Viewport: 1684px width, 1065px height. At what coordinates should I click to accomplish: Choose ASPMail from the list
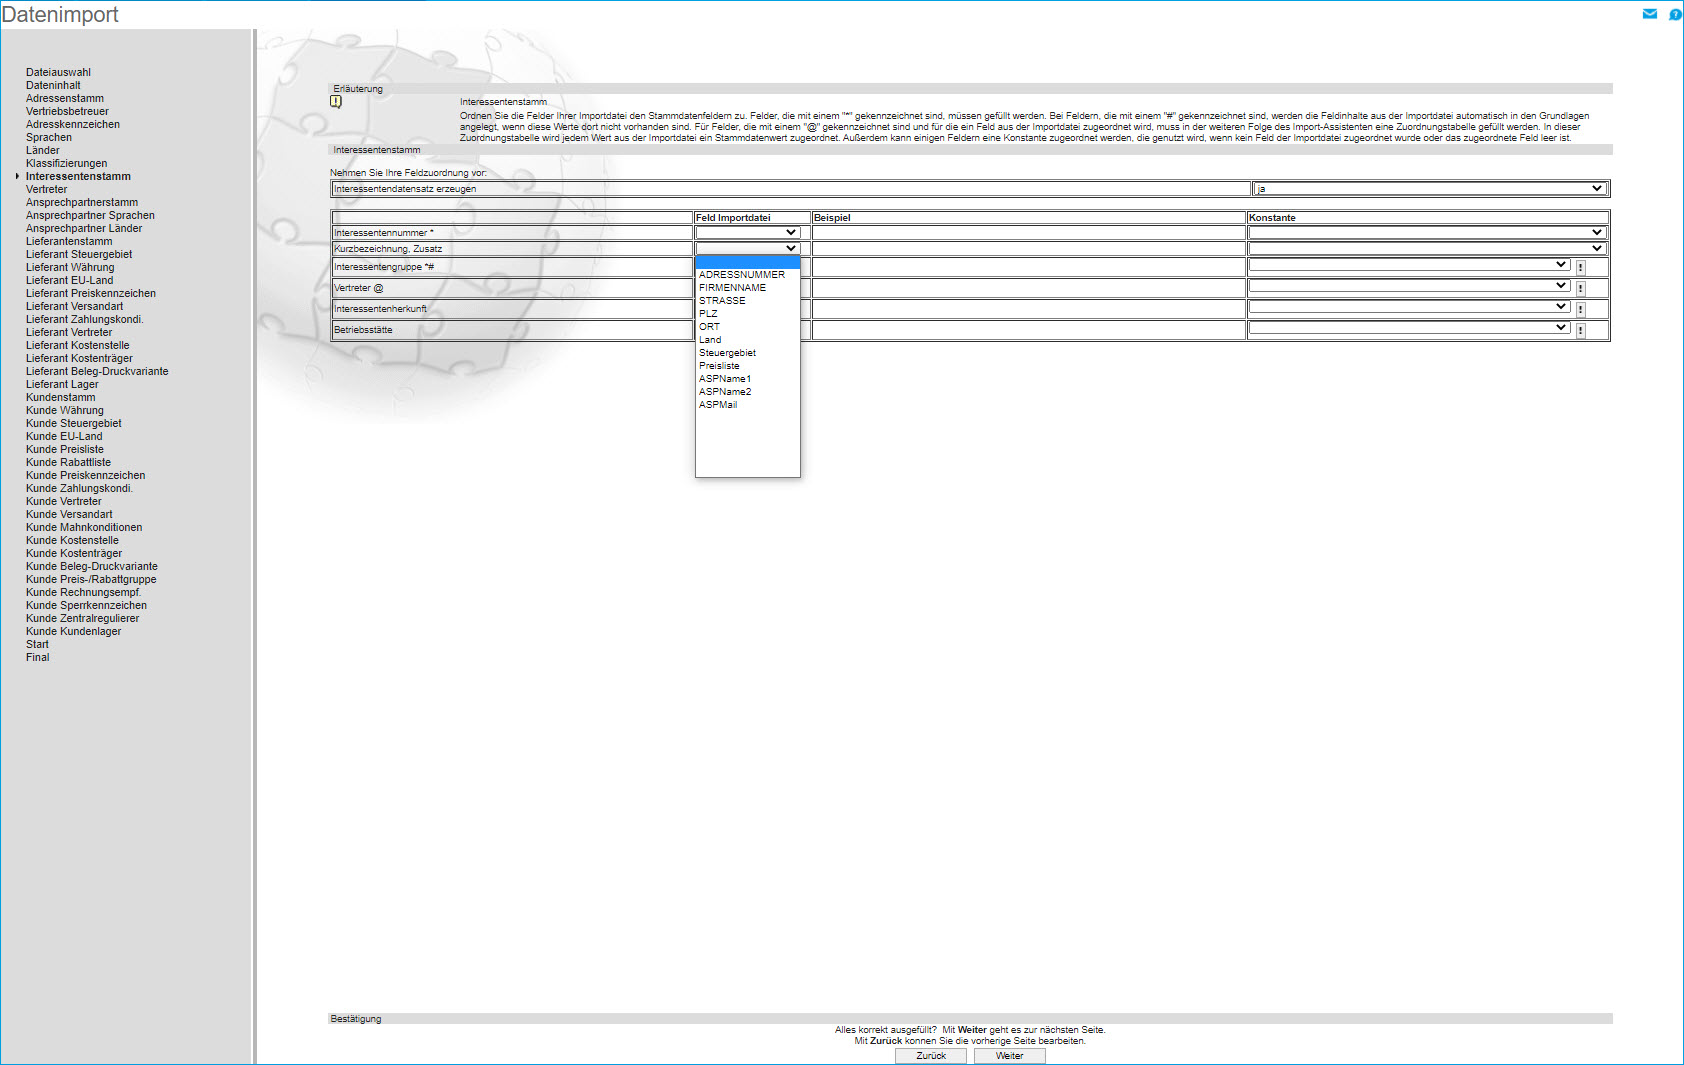point(747,405)
